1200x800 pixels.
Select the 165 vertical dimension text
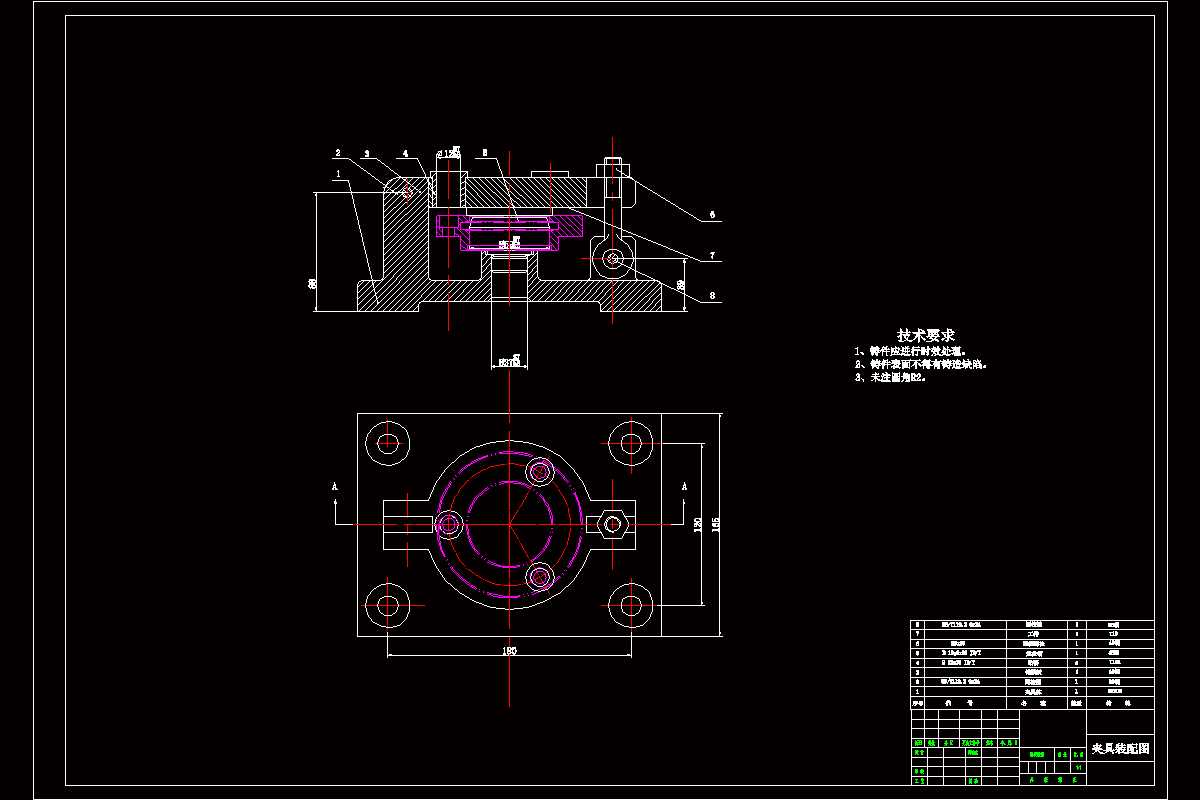(x=716, y=524)
